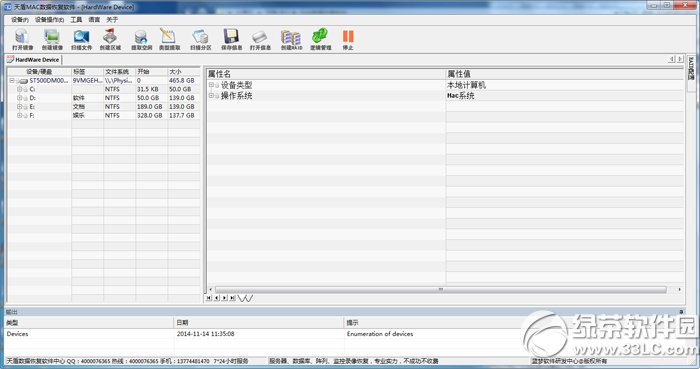Click the 软件 label cell of D:
This screenshot has height=369, width=700.
point(79,98)
